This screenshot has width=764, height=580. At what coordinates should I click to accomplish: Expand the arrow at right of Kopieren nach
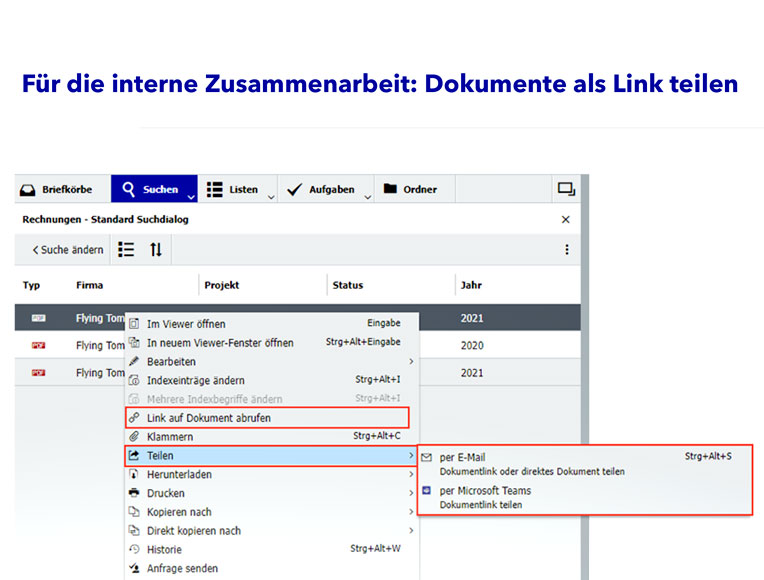pos(411,512)
